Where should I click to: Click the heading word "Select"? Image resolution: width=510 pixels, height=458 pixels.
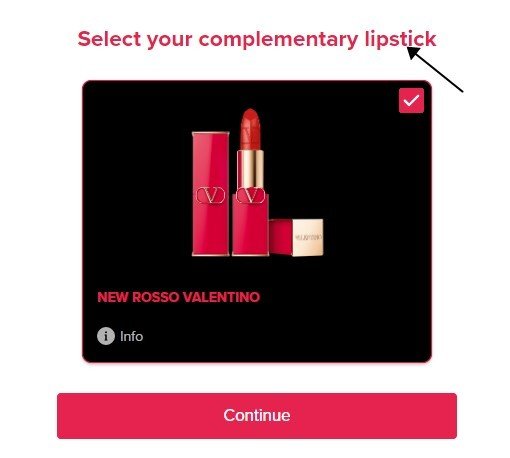pos(109,39)
